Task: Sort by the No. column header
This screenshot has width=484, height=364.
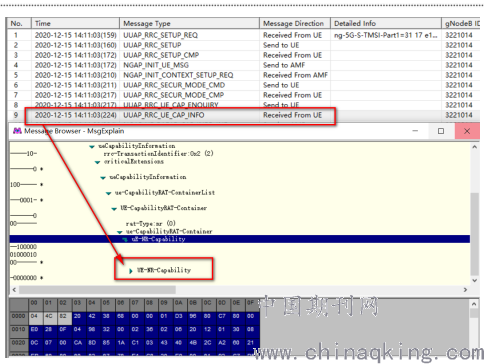Action: click(x=19, y=23)
